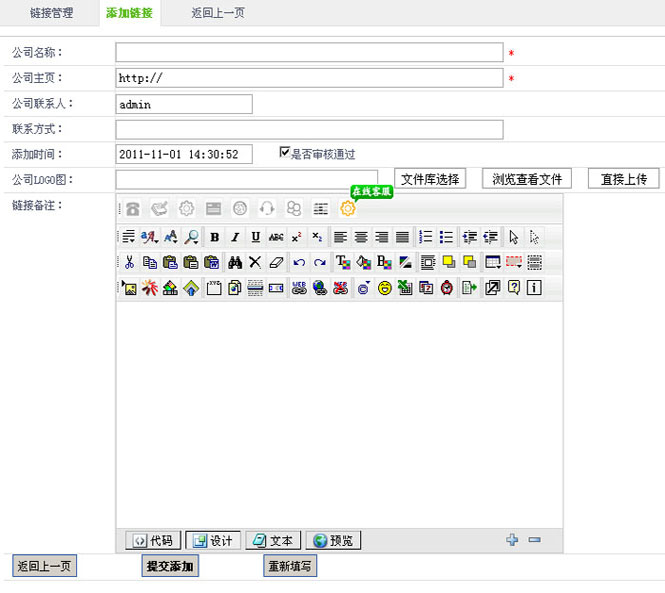The image size is (665, 593).
Task: Shrink editor height with minus icon
Action: click(535, 540)
